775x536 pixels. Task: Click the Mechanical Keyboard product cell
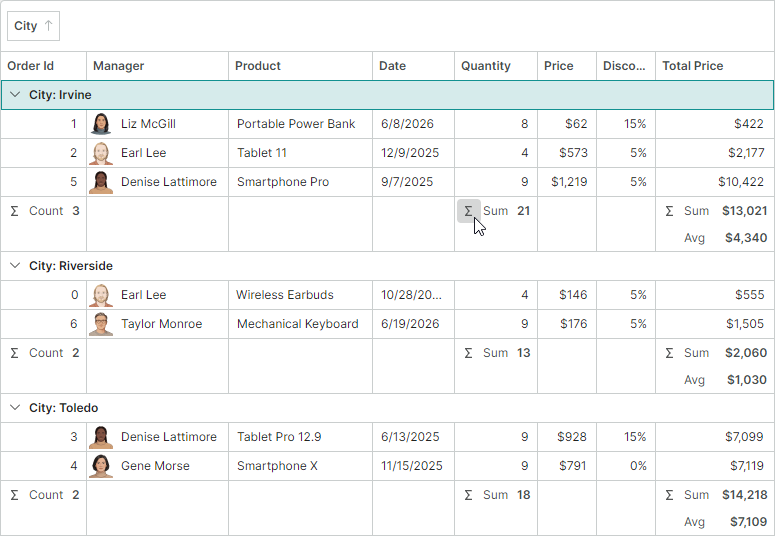(301, 324)
